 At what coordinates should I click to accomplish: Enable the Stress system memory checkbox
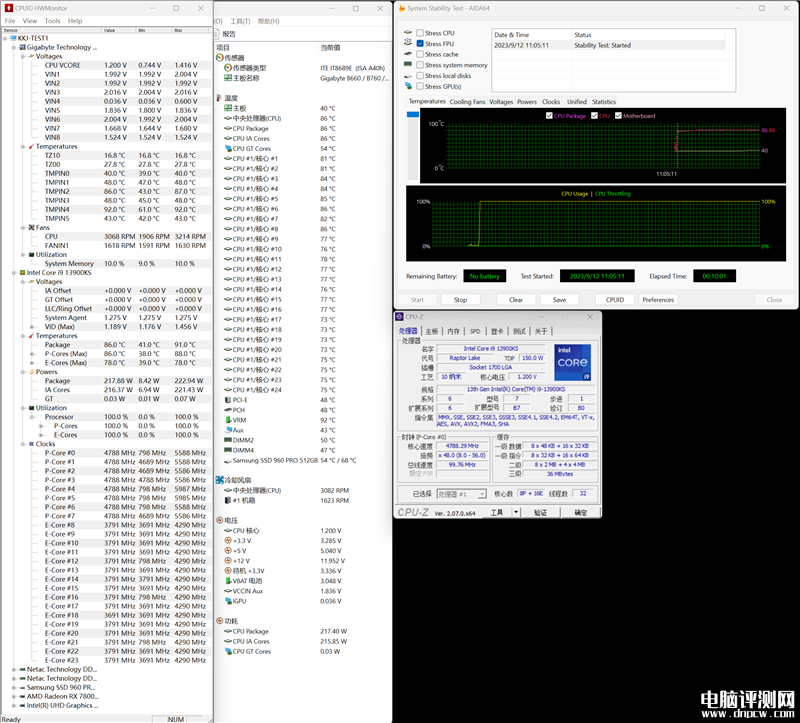pyautogui.click(x=420, y=65)
